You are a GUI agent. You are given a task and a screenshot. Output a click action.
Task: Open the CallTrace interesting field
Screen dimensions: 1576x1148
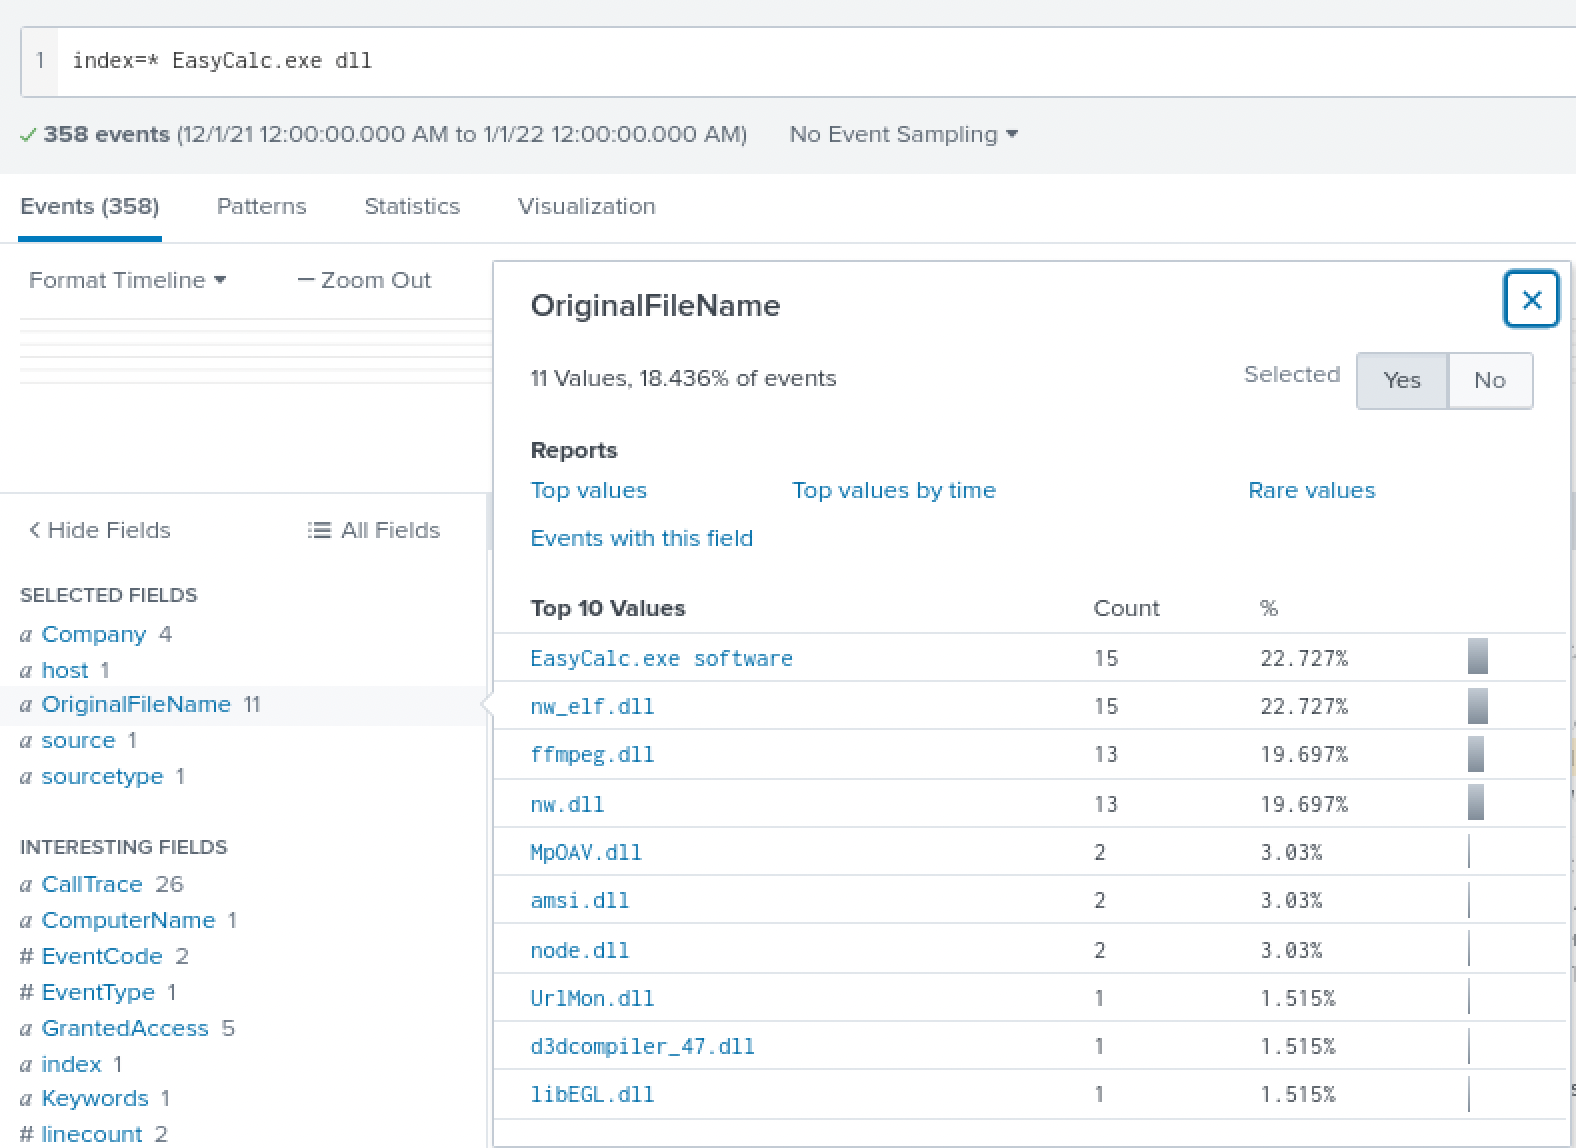click(92, 884)
